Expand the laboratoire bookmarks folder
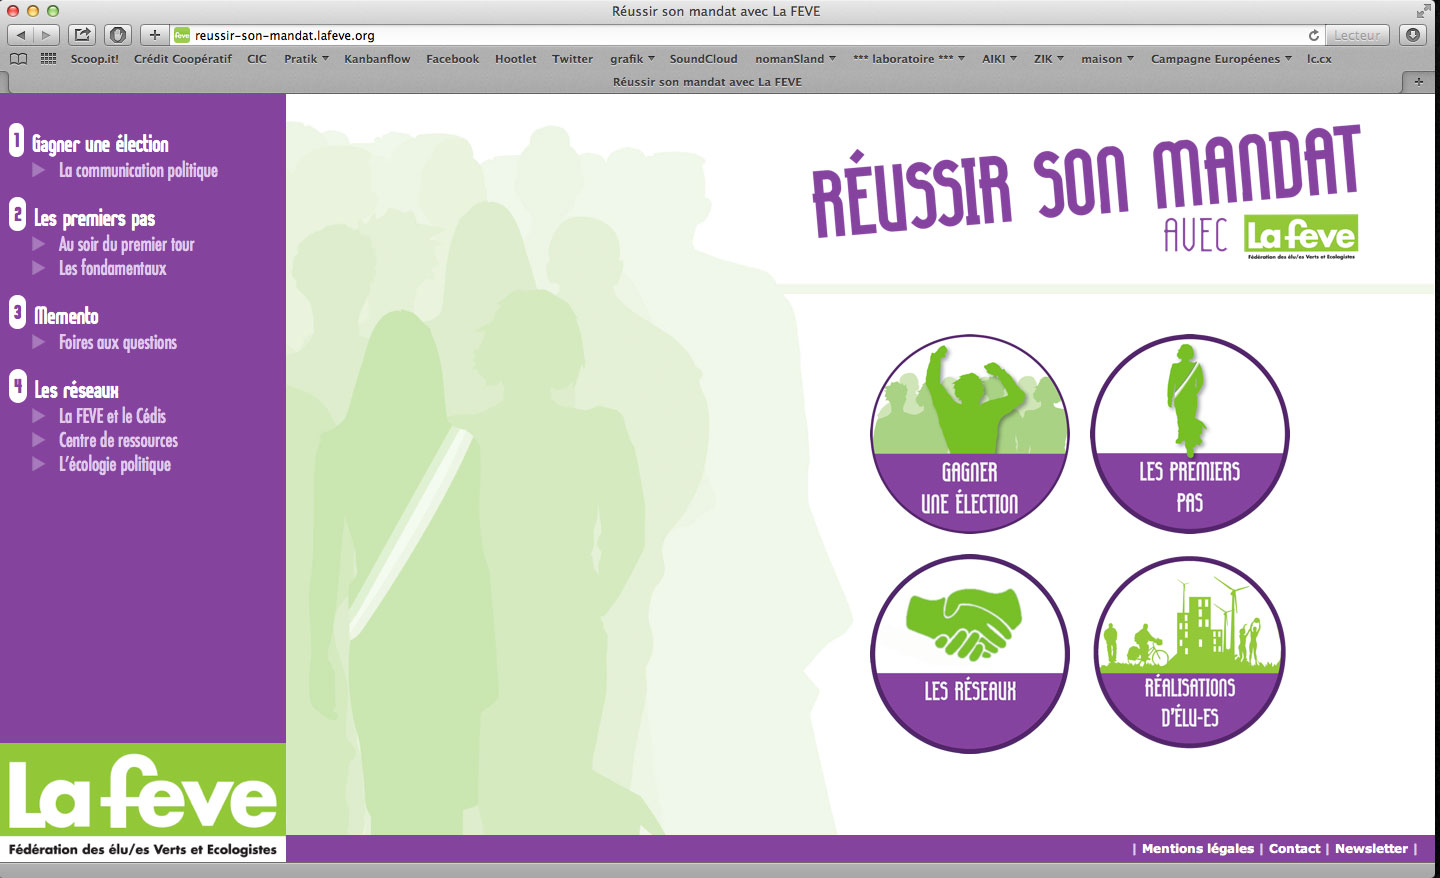 (x=909, y=59)
